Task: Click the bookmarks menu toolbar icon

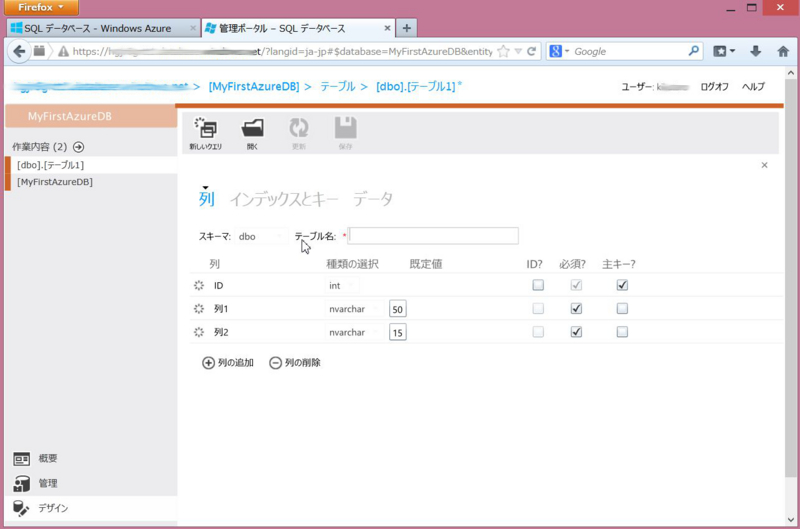Action: pyautogui.click(x=723, y=51)
